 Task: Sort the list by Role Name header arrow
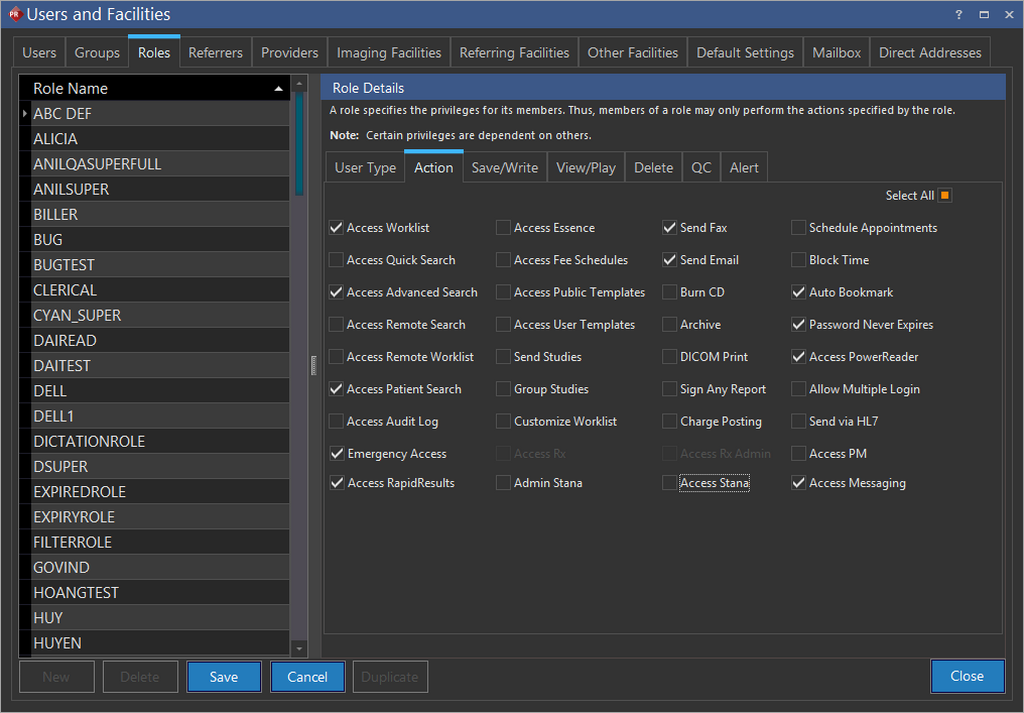(x=278, y=89)
